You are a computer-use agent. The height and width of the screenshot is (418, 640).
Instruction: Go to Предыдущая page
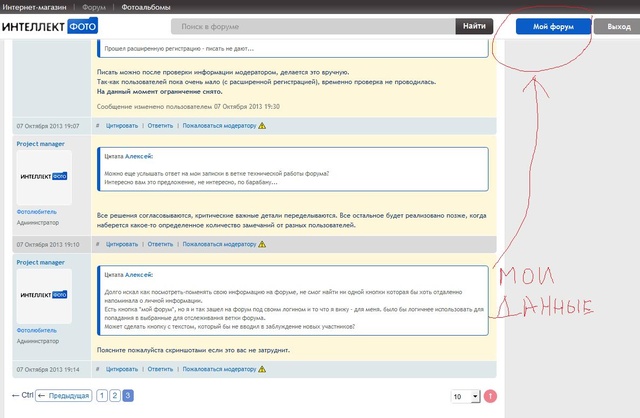(x=63, y=396)
